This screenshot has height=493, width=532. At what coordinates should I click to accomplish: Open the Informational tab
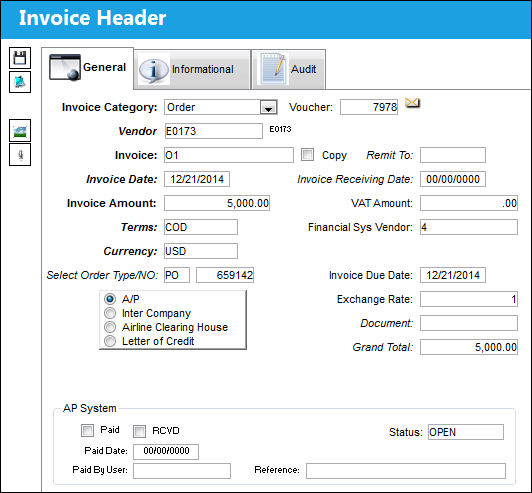point(192,70)
